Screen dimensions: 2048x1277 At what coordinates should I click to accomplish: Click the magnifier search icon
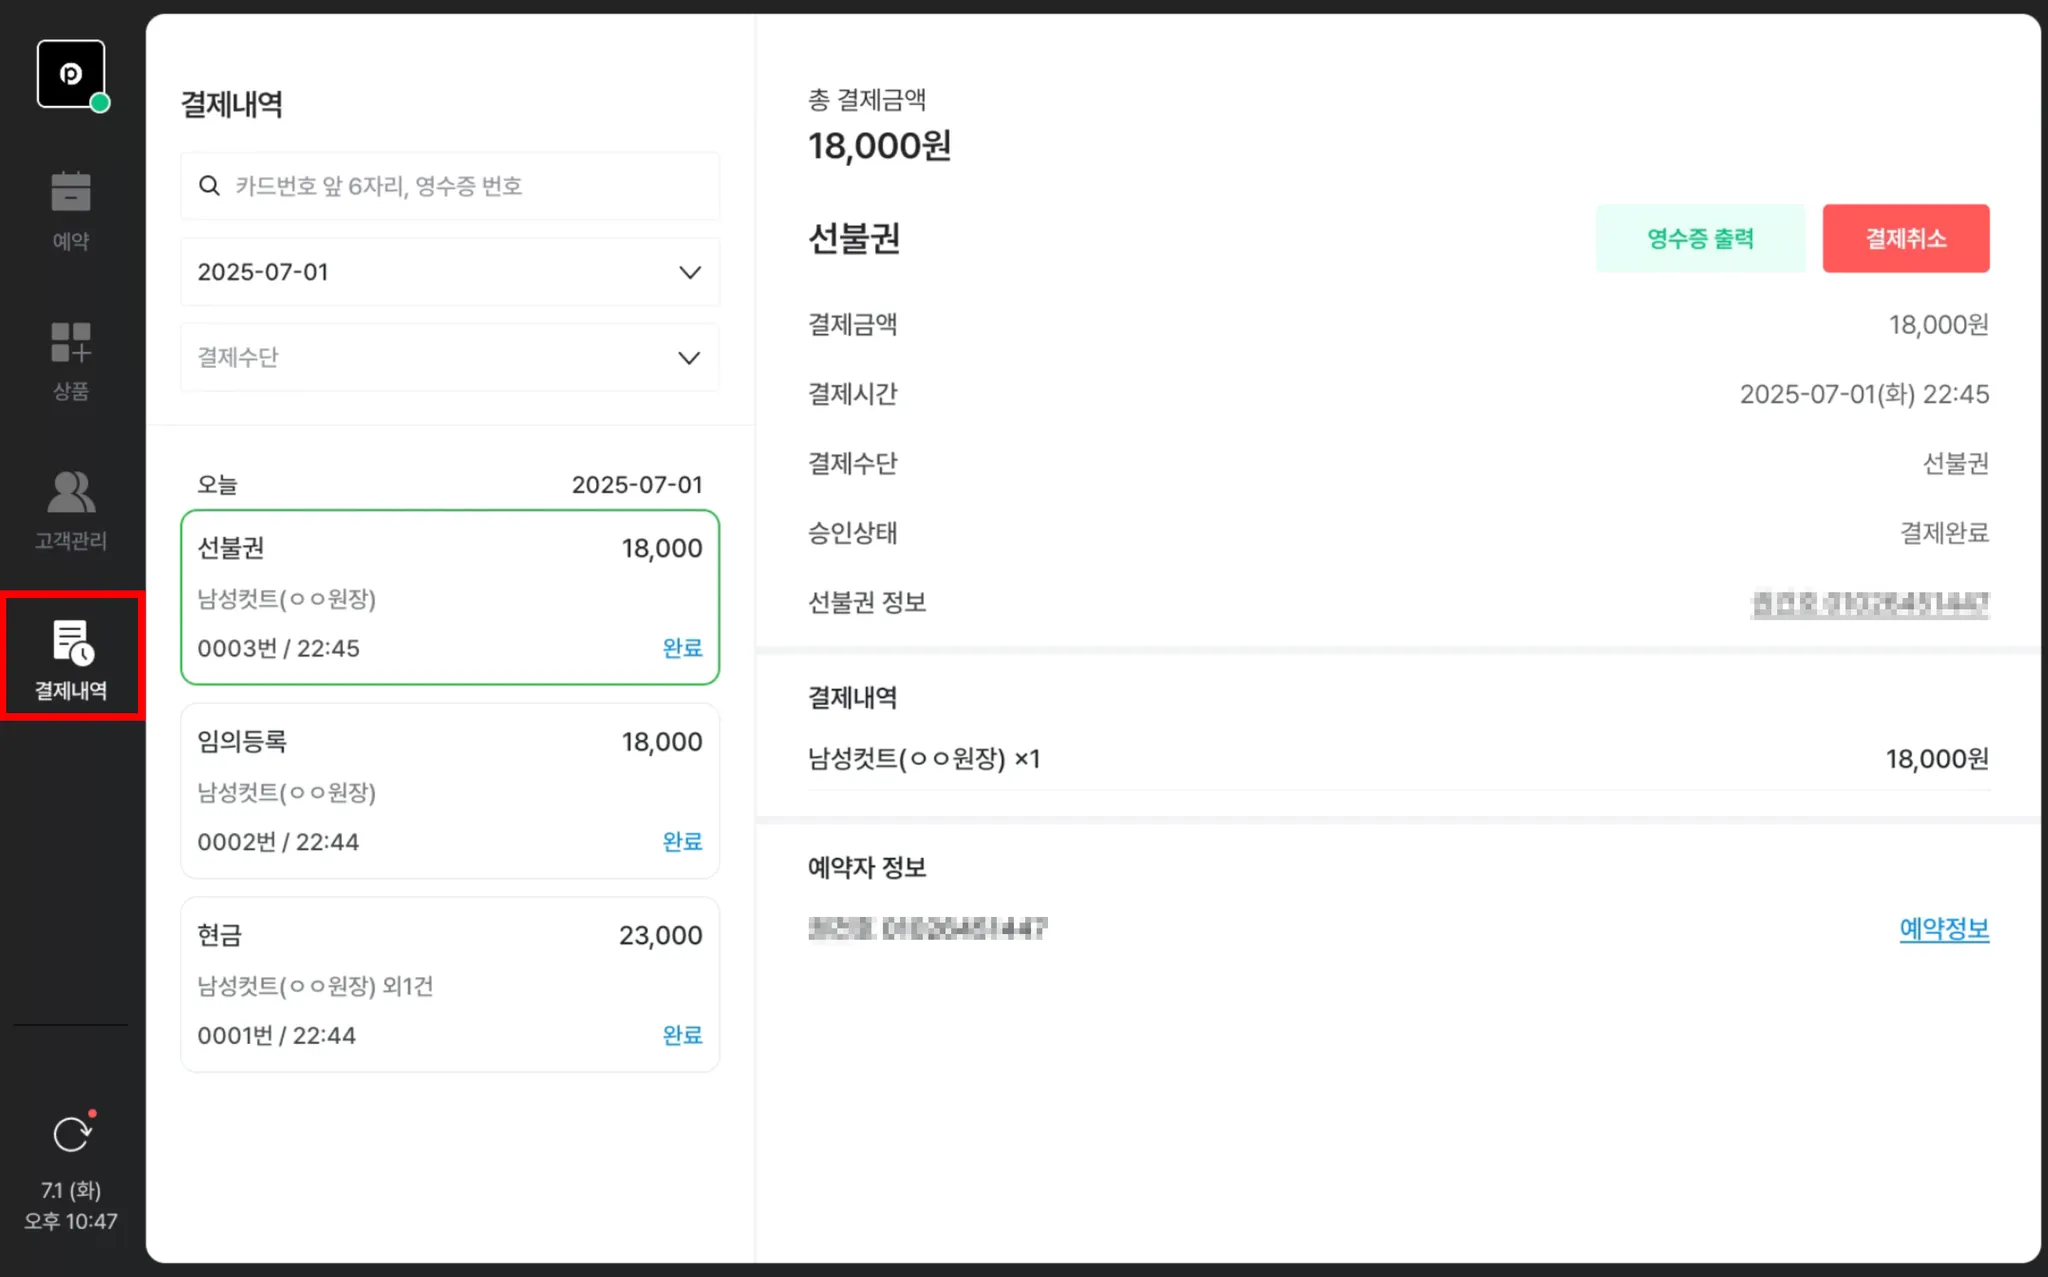pos(209,186)
